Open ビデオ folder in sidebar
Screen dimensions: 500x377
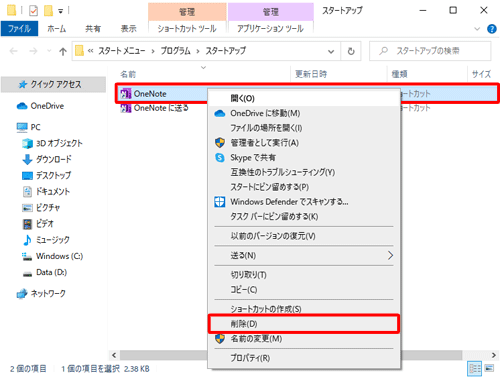coord(38,224)
